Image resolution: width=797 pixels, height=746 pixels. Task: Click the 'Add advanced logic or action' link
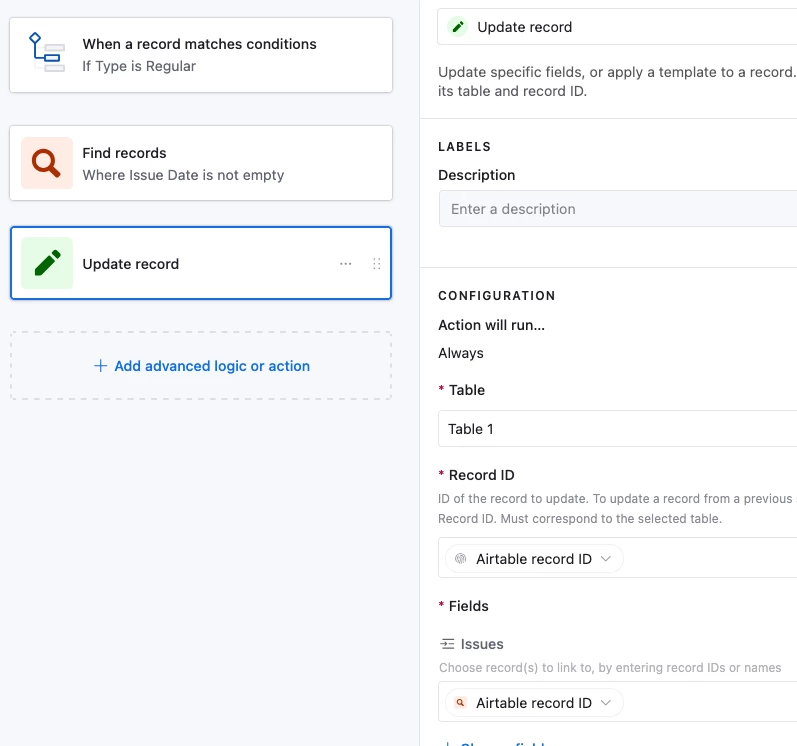pos(212,366)
